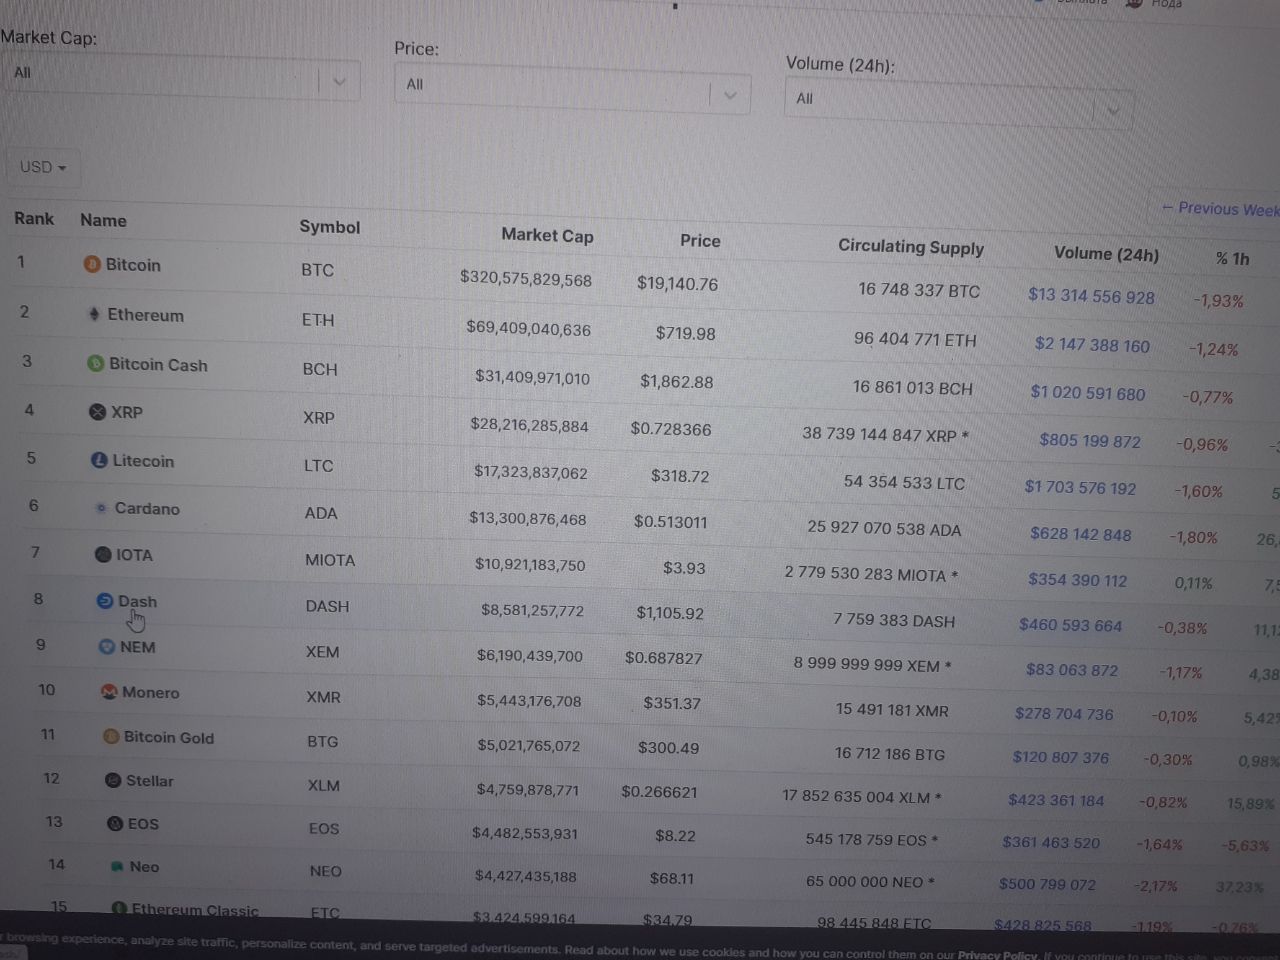Image resolution: width=1280 pixels, height=960 pixels.
Task: Expand Price filter chevron arrow
Action: click(730, 95)
